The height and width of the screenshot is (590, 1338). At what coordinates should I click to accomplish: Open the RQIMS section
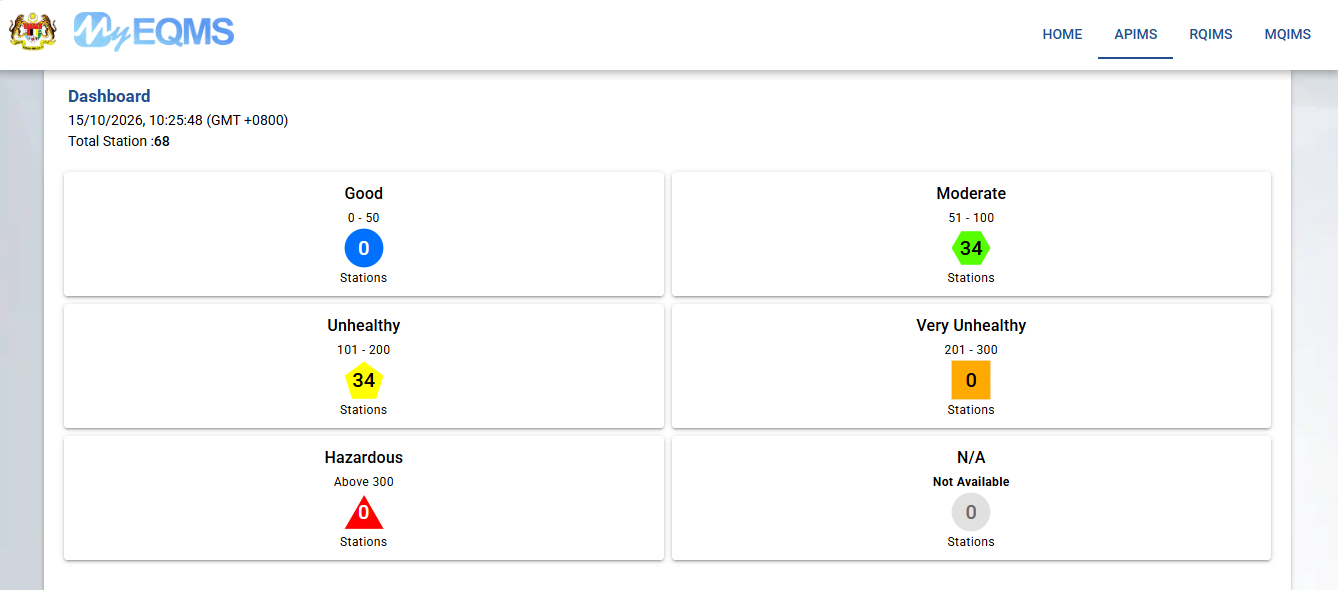click(1211, 34)
